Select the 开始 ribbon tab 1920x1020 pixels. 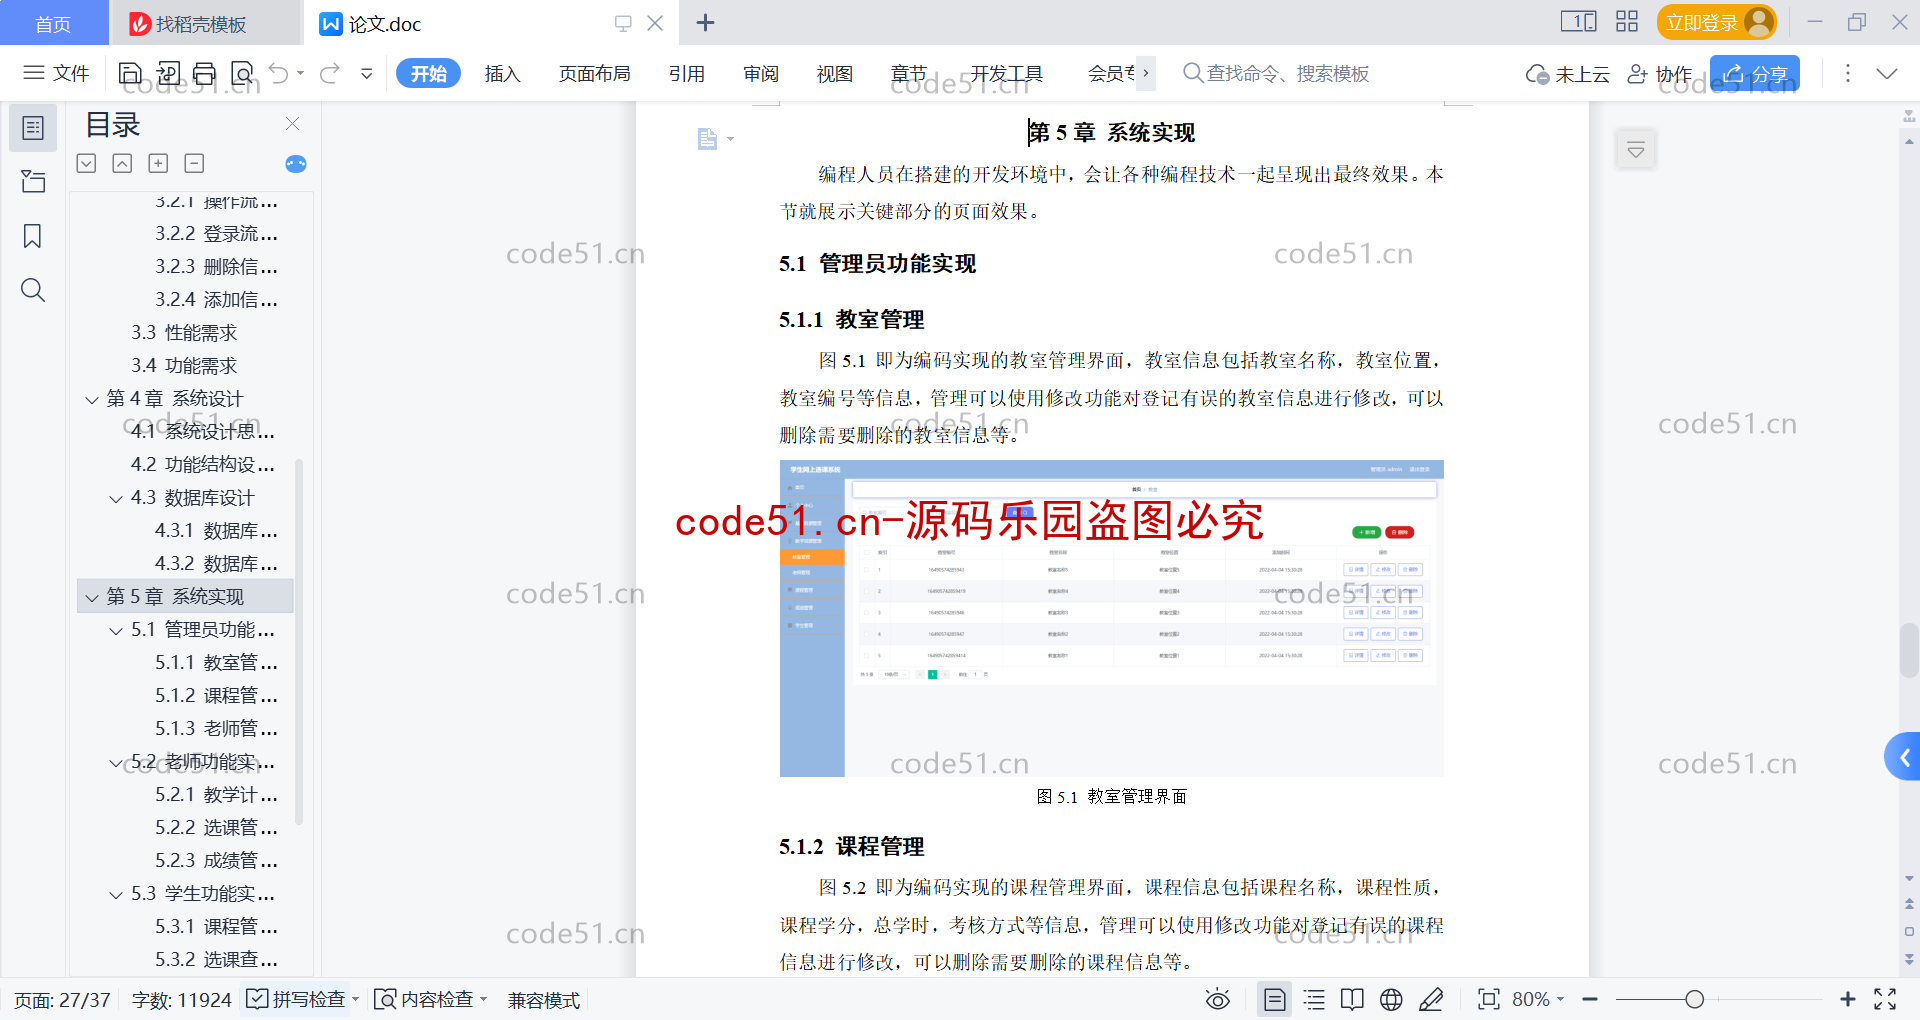point(428,73)
